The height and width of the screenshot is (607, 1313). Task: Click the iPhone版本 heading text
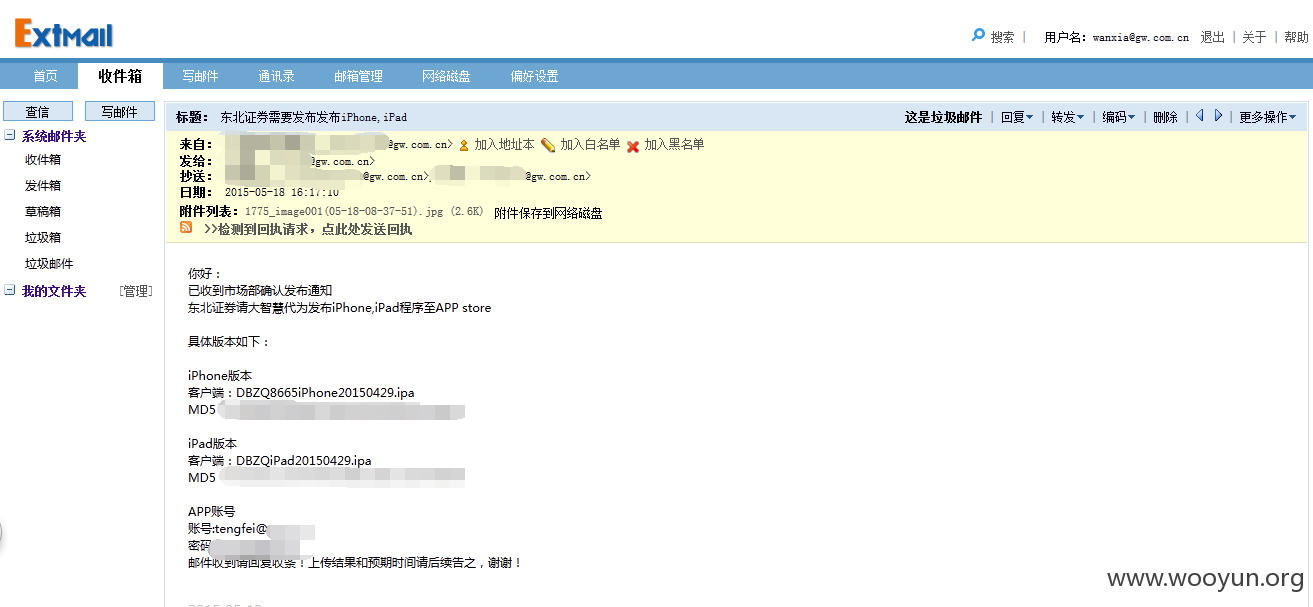[x=220, y=376]
